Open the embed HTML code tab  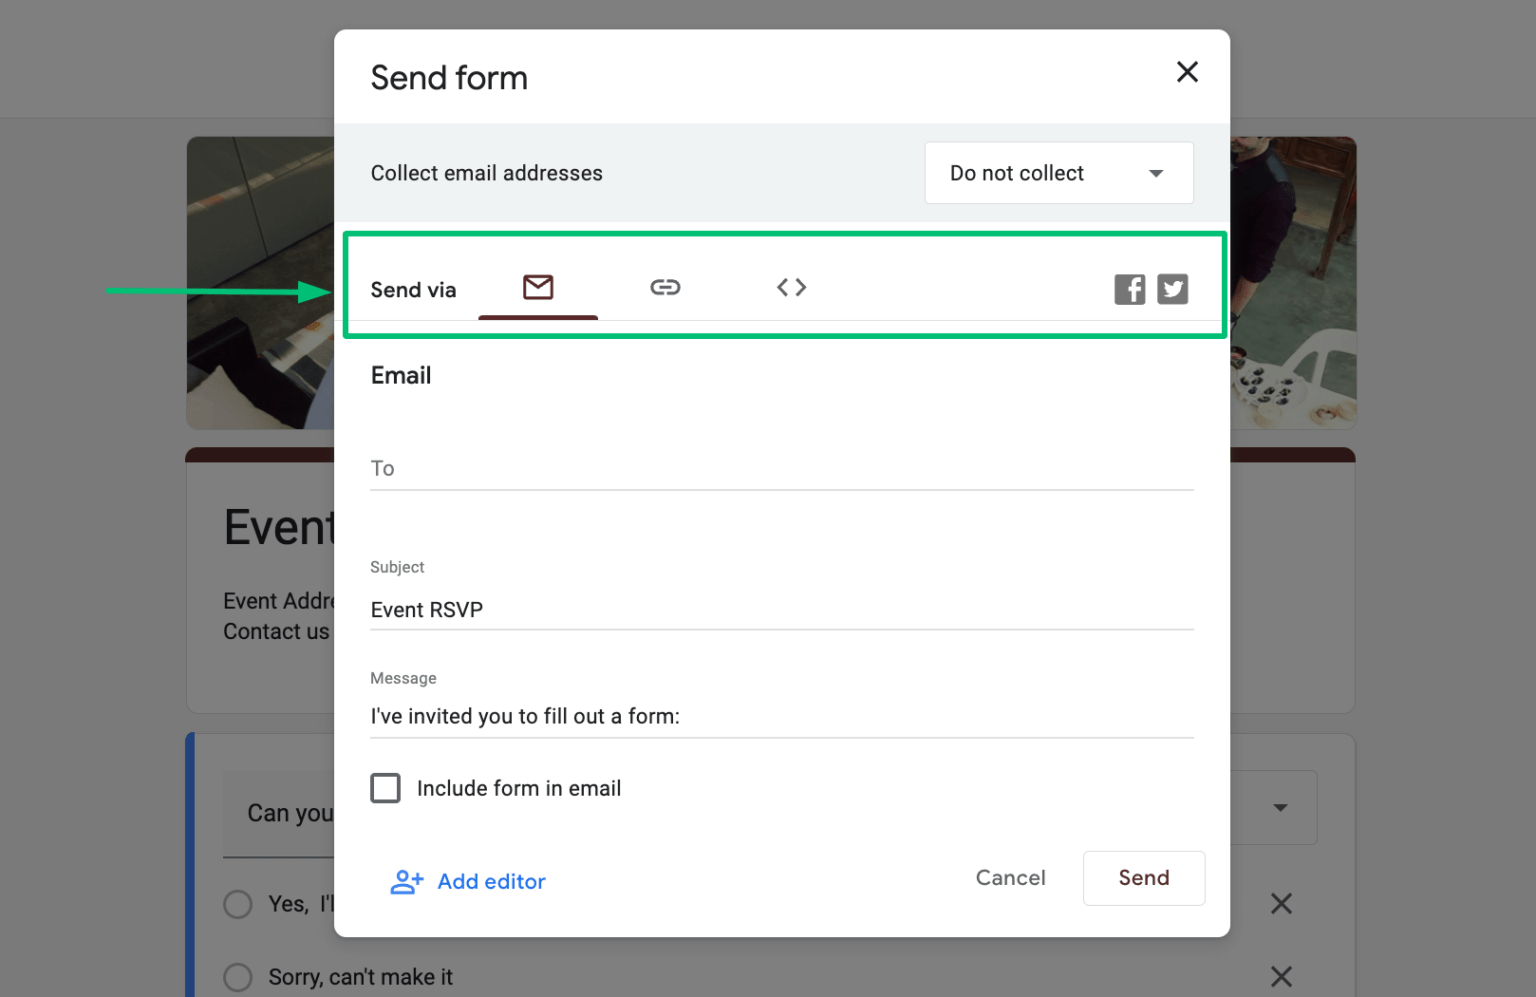791,287
